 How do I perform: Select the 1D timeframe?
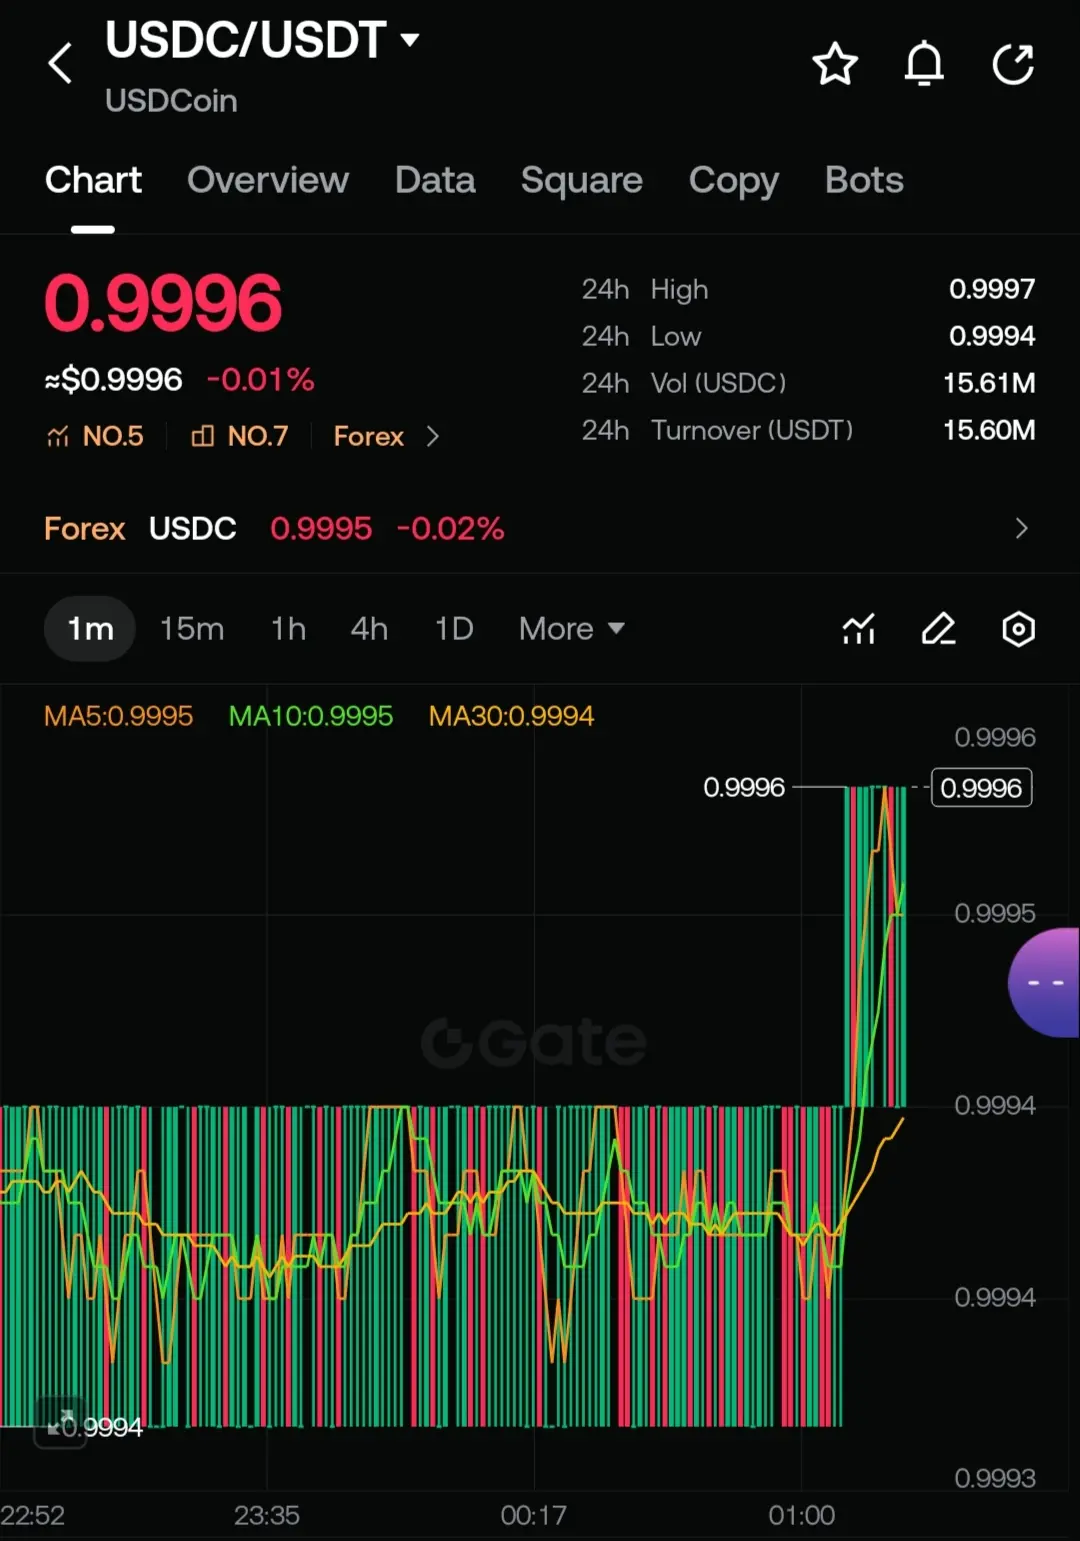pyautogui.click(x=454, y=629)
